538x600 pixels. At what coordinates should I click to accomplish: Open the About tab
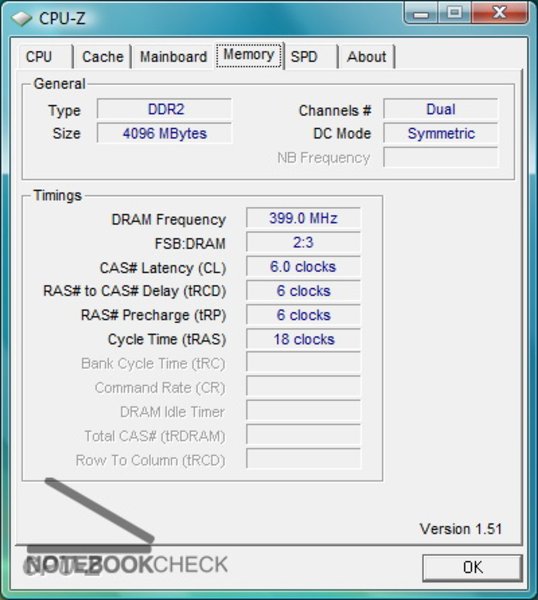pos(367,57)
